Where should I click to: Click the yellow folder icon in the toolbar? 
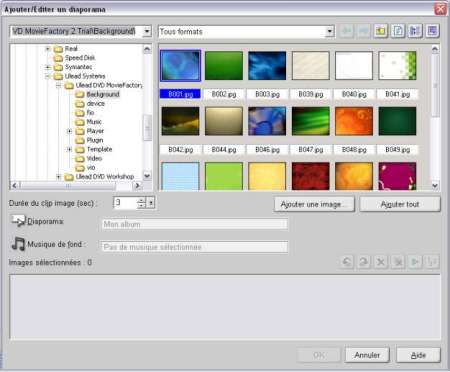pyautogui.click(x=380, y=31)
